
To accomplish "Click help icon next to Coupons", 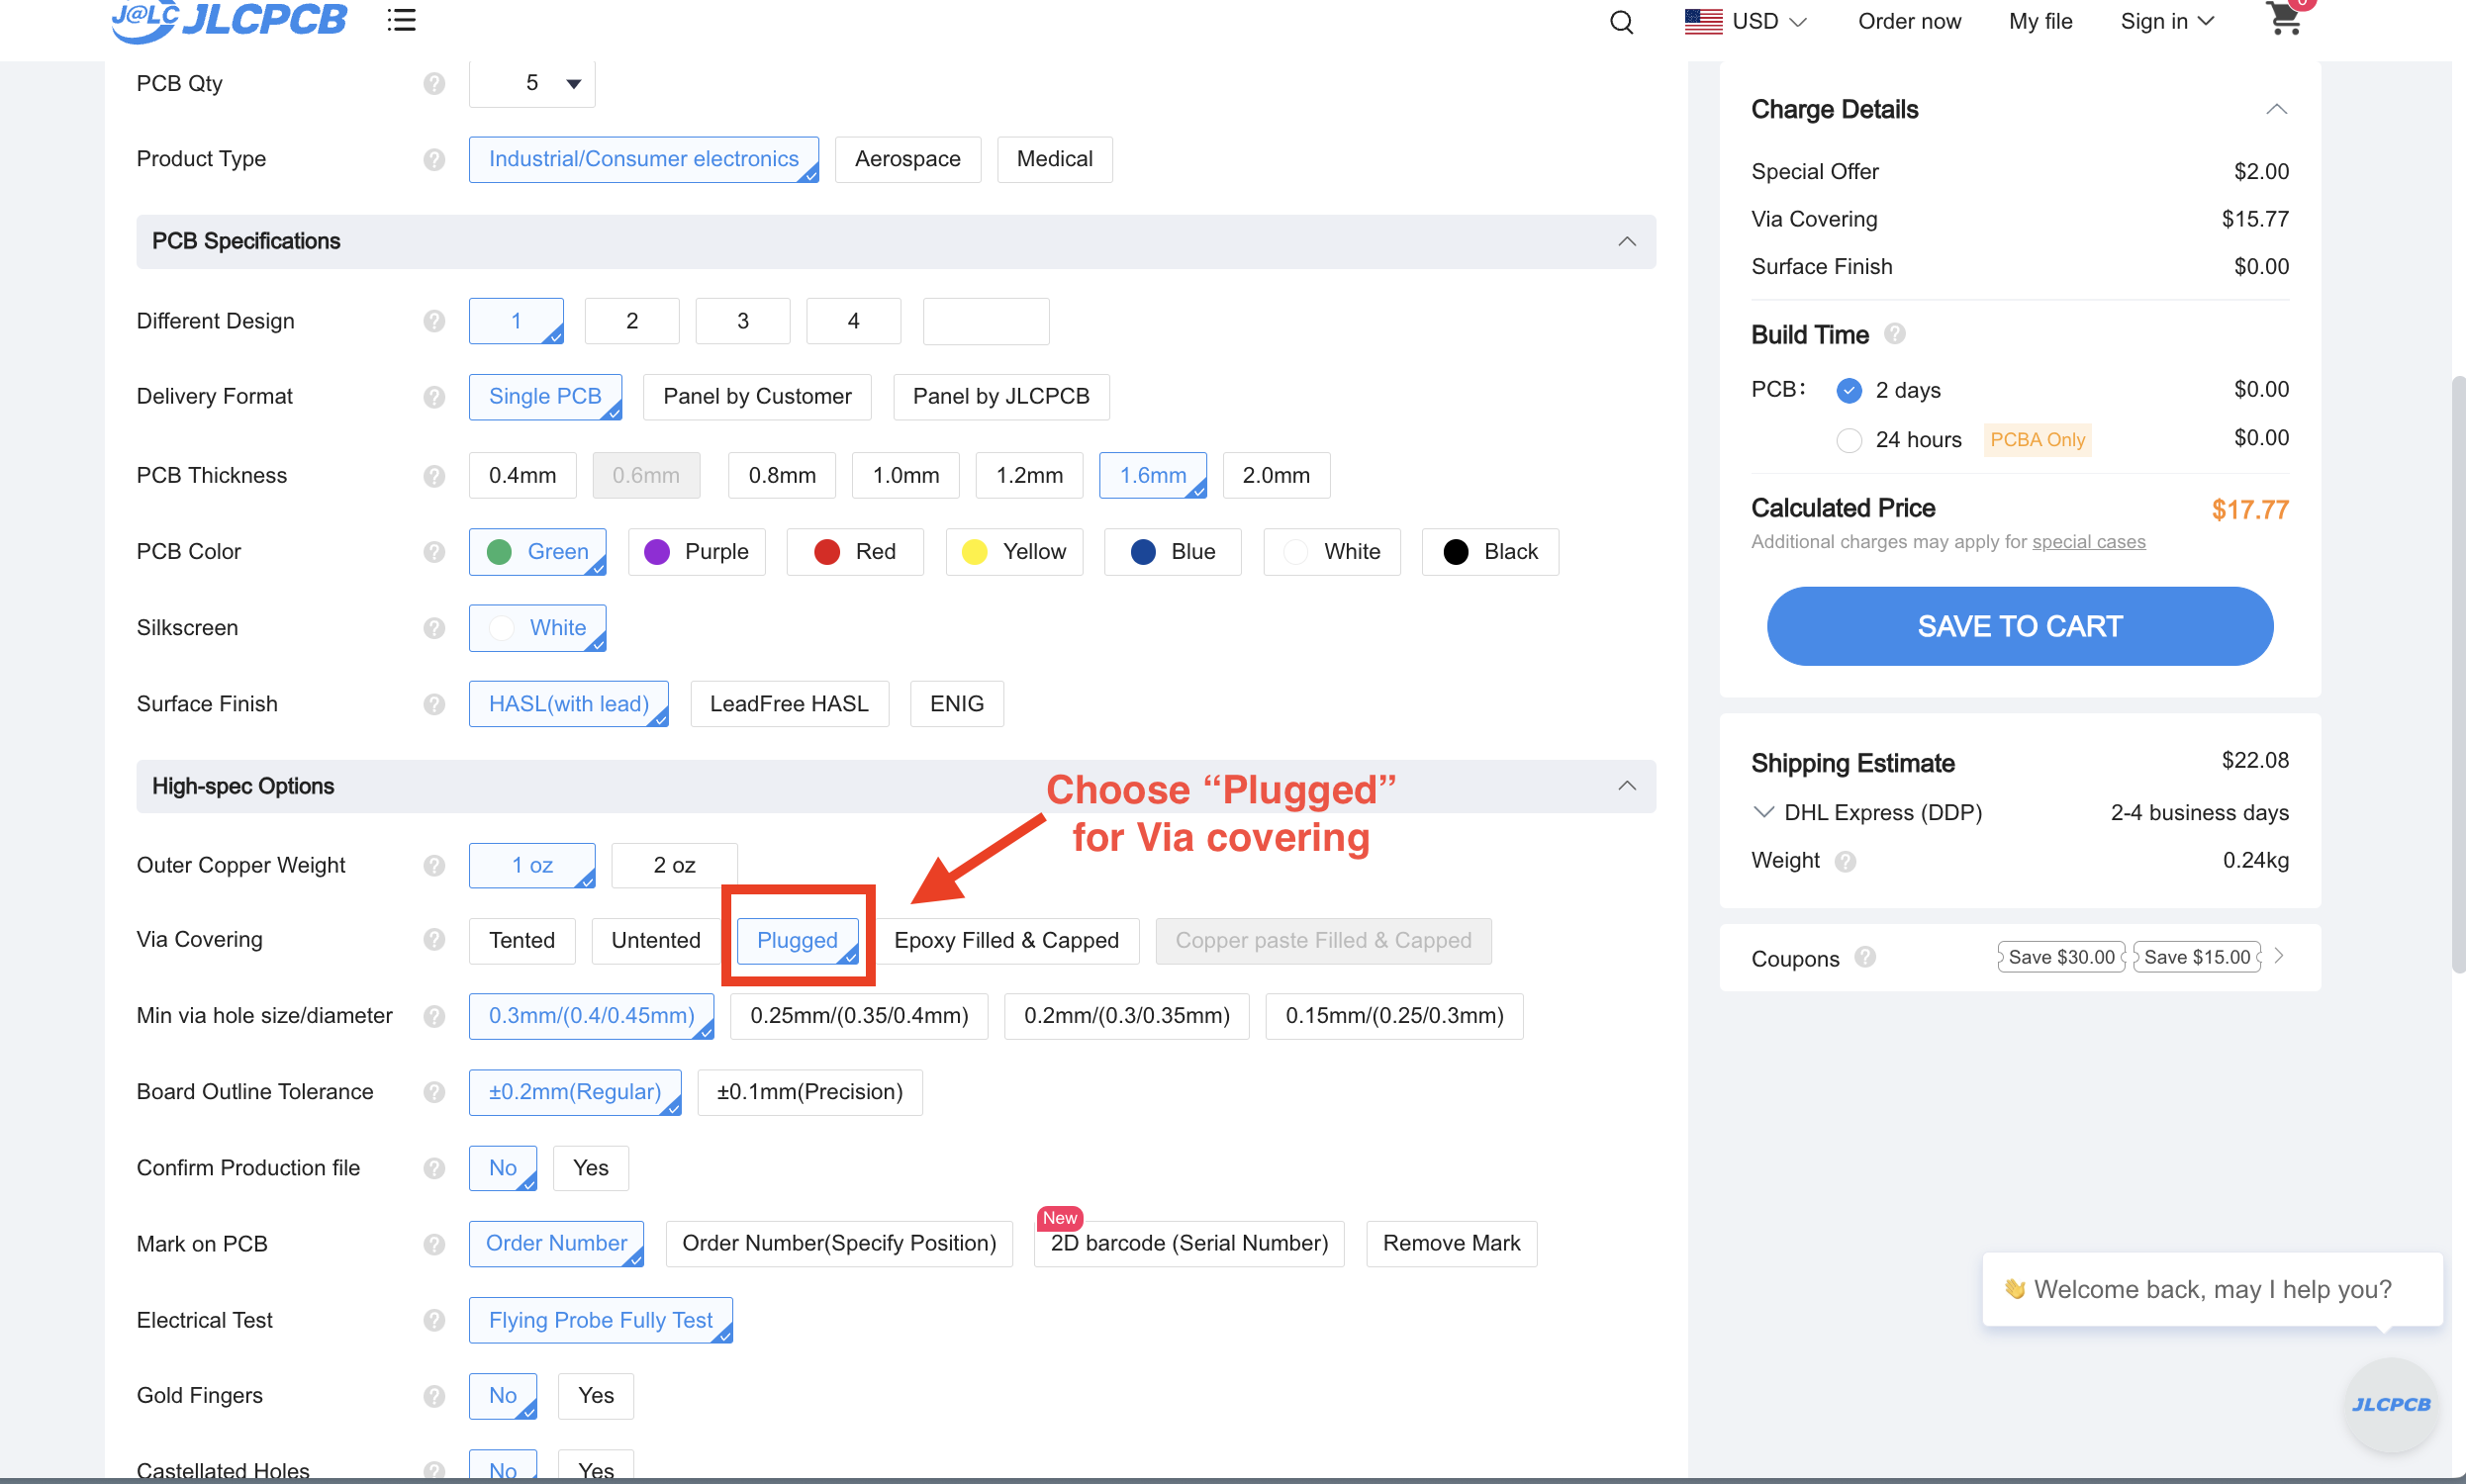I will point(1865,958).
